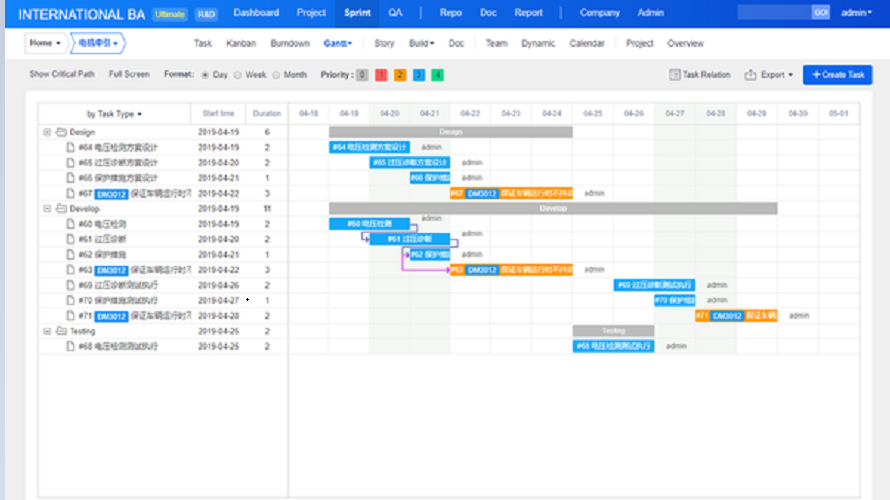The image size is (890, 500).
Task: Click the file icon for task #68
Action: coord(70,346)
